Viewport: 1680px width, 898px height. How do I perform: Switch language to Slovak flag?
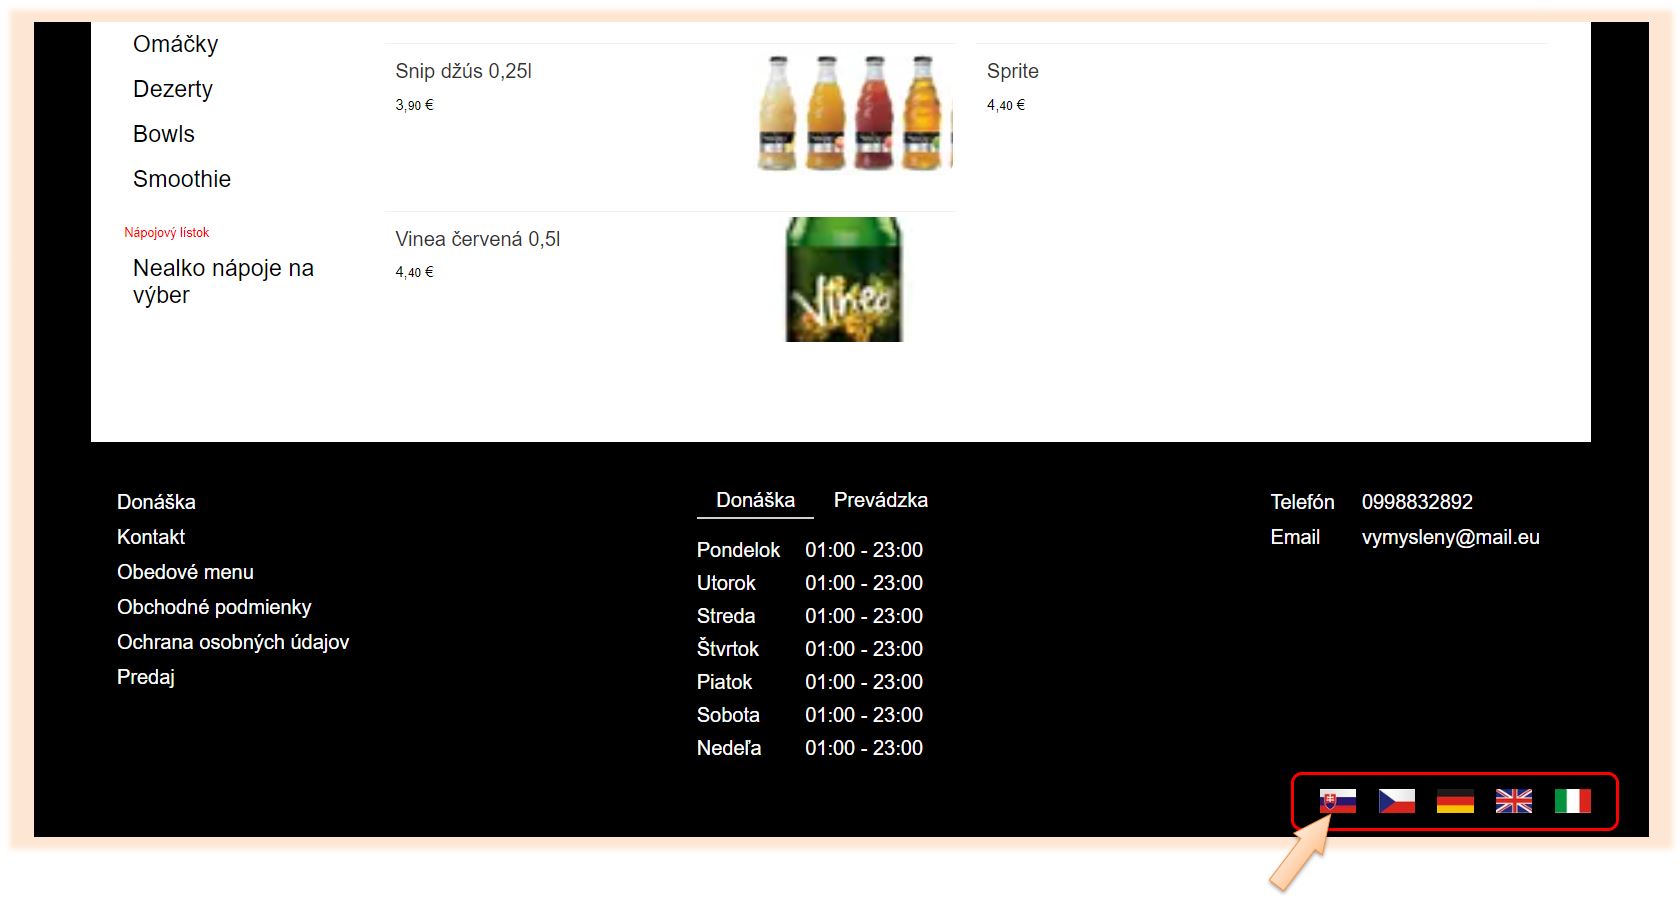click(1338, 801)
